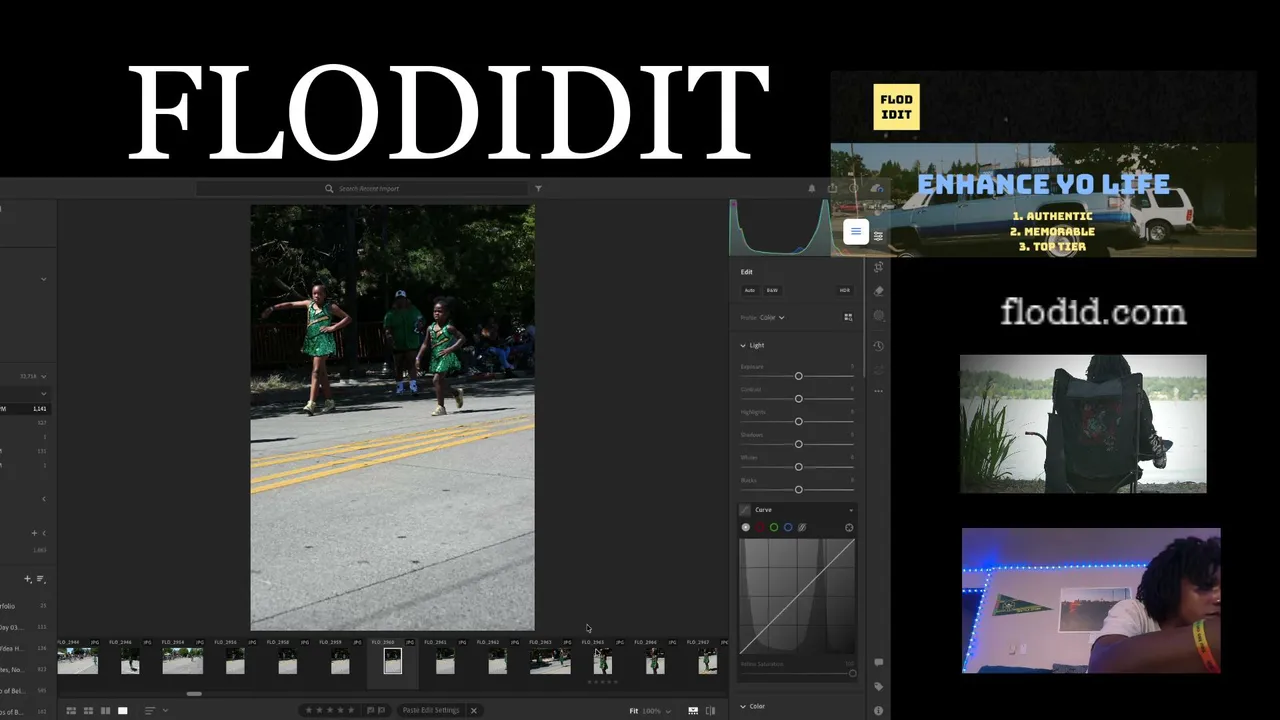Click Paste Edit Settings
The image size is (1280, 720).
pyautogui.click(x=431, y=710)
